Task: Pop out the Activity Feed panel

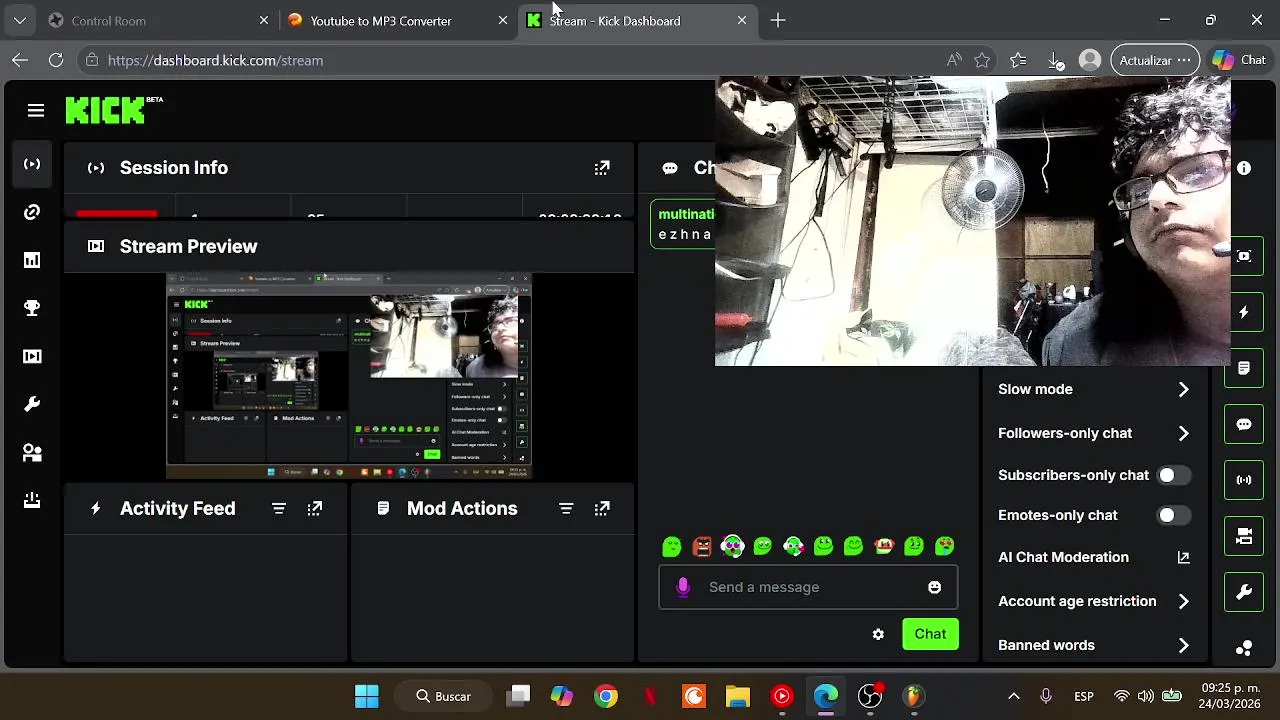Action: click(x=315, y=509)
